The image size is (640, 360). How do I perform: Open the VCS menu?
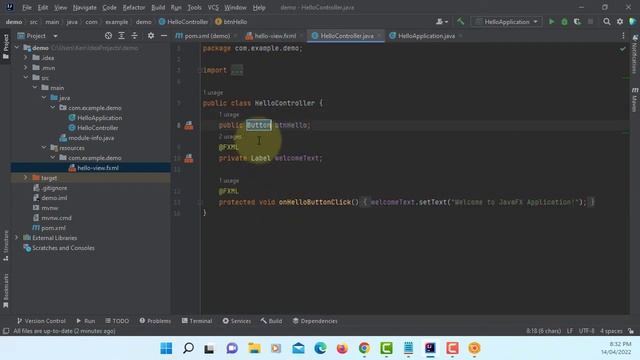(213, 7)
